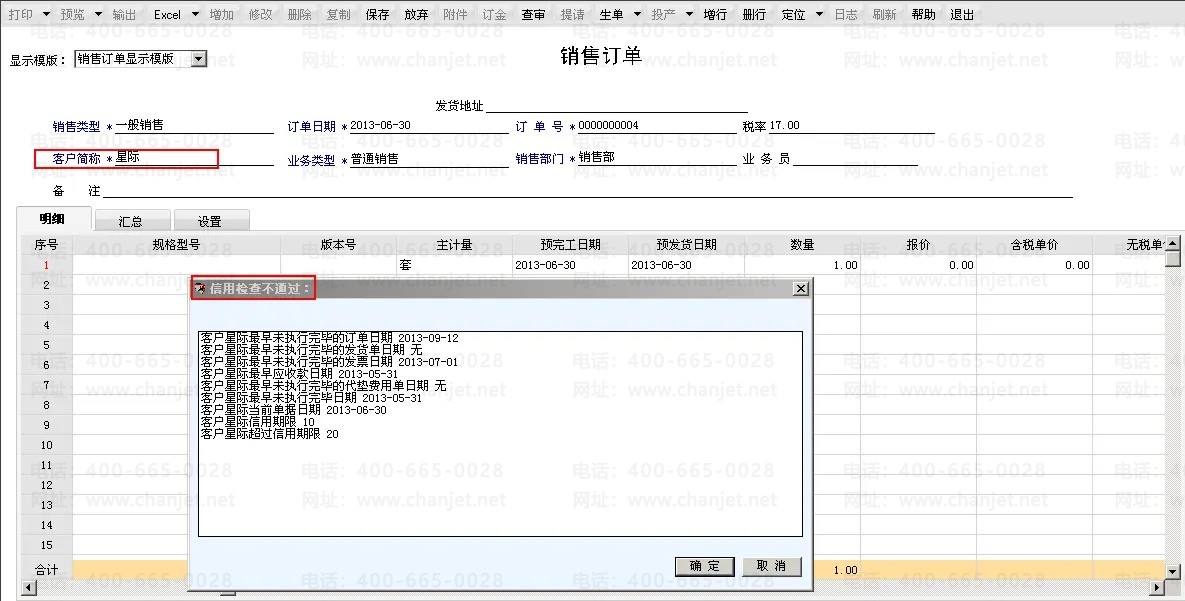Click the 客户简称 input field
Screen dimensions: 1185x601
click(193, 158)
